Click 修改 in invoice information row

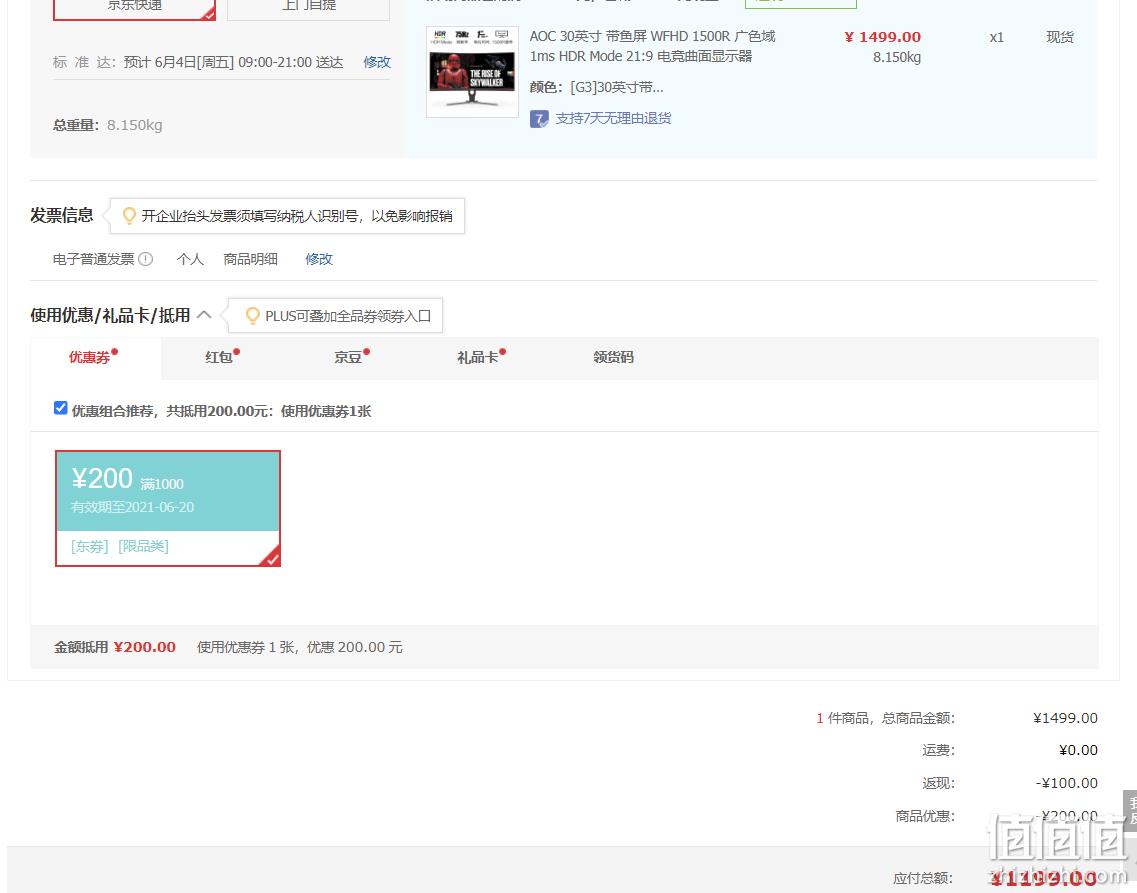(x=318, y=259)
